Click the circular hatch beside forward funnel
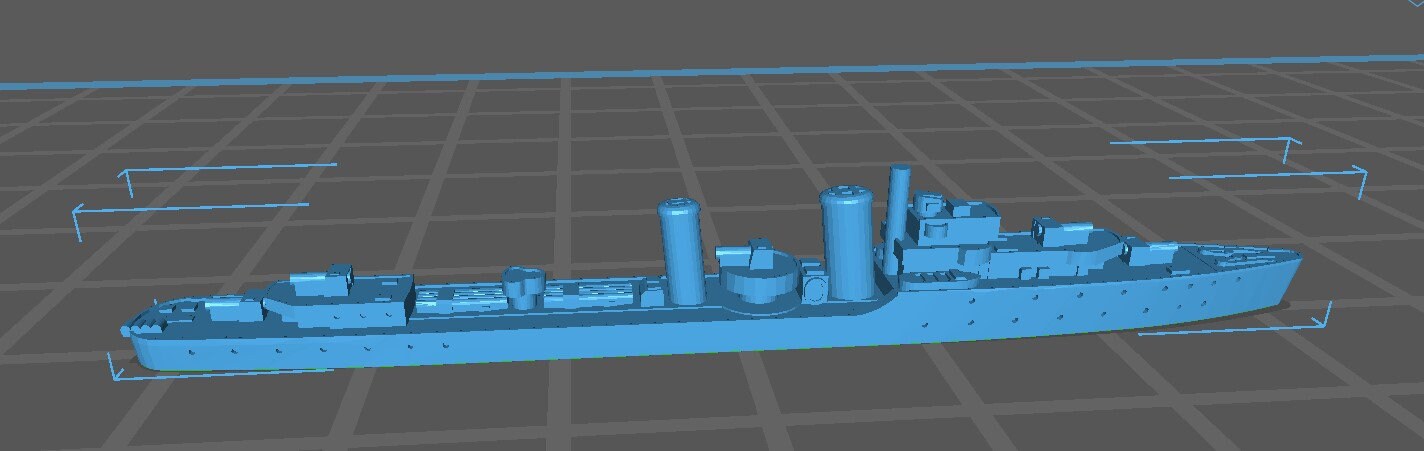The image size is (1424, 451). [x=813, y=291]
